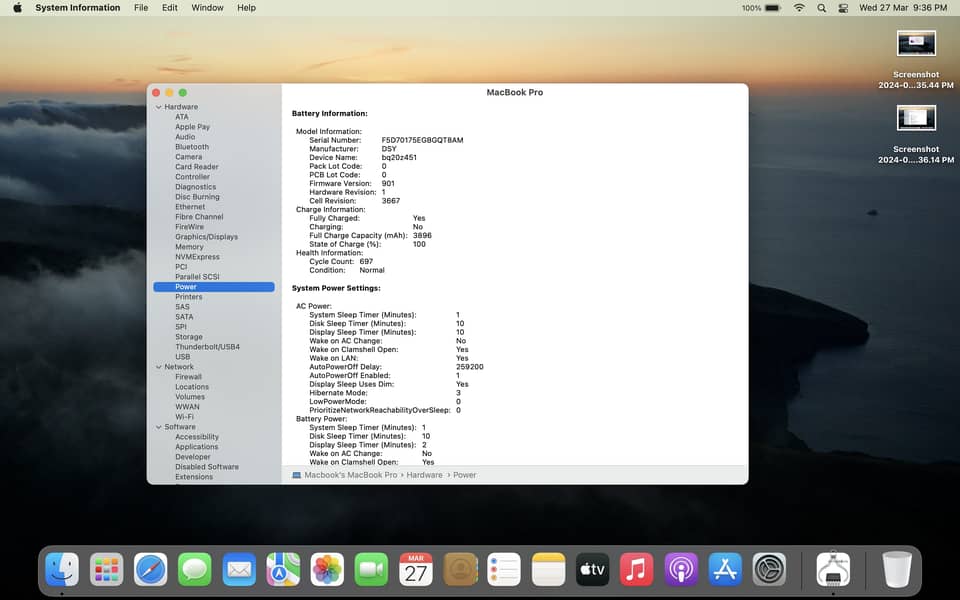Click the Spotlight search magnifier icon
The width and height of the screenshot is (960, 600).
(x=822, y=8)
